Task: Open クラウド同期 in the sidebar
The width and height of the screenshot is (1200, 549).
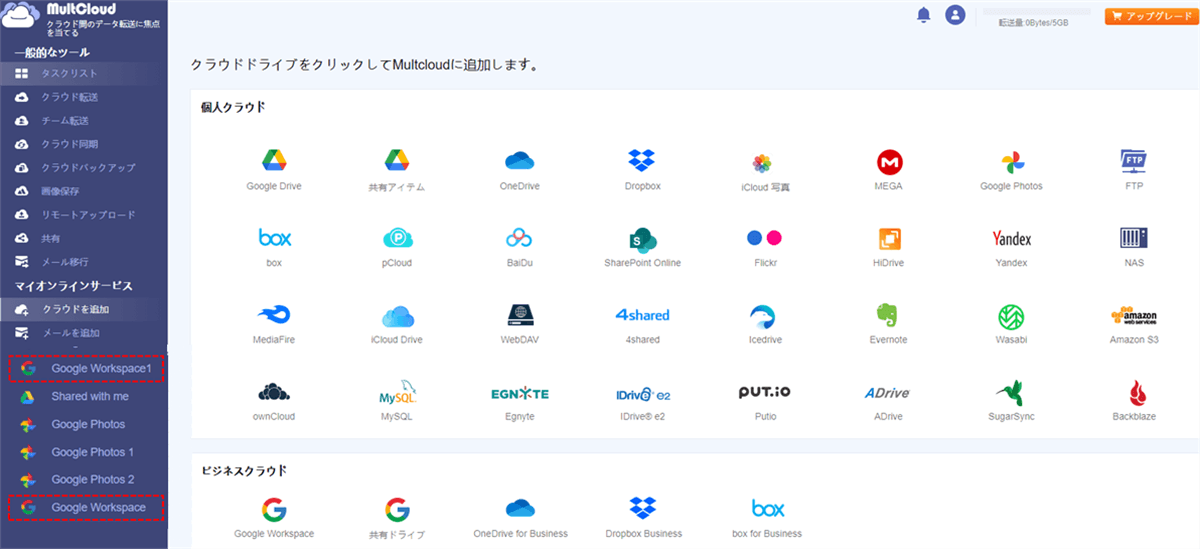Action: coord(69,144)
